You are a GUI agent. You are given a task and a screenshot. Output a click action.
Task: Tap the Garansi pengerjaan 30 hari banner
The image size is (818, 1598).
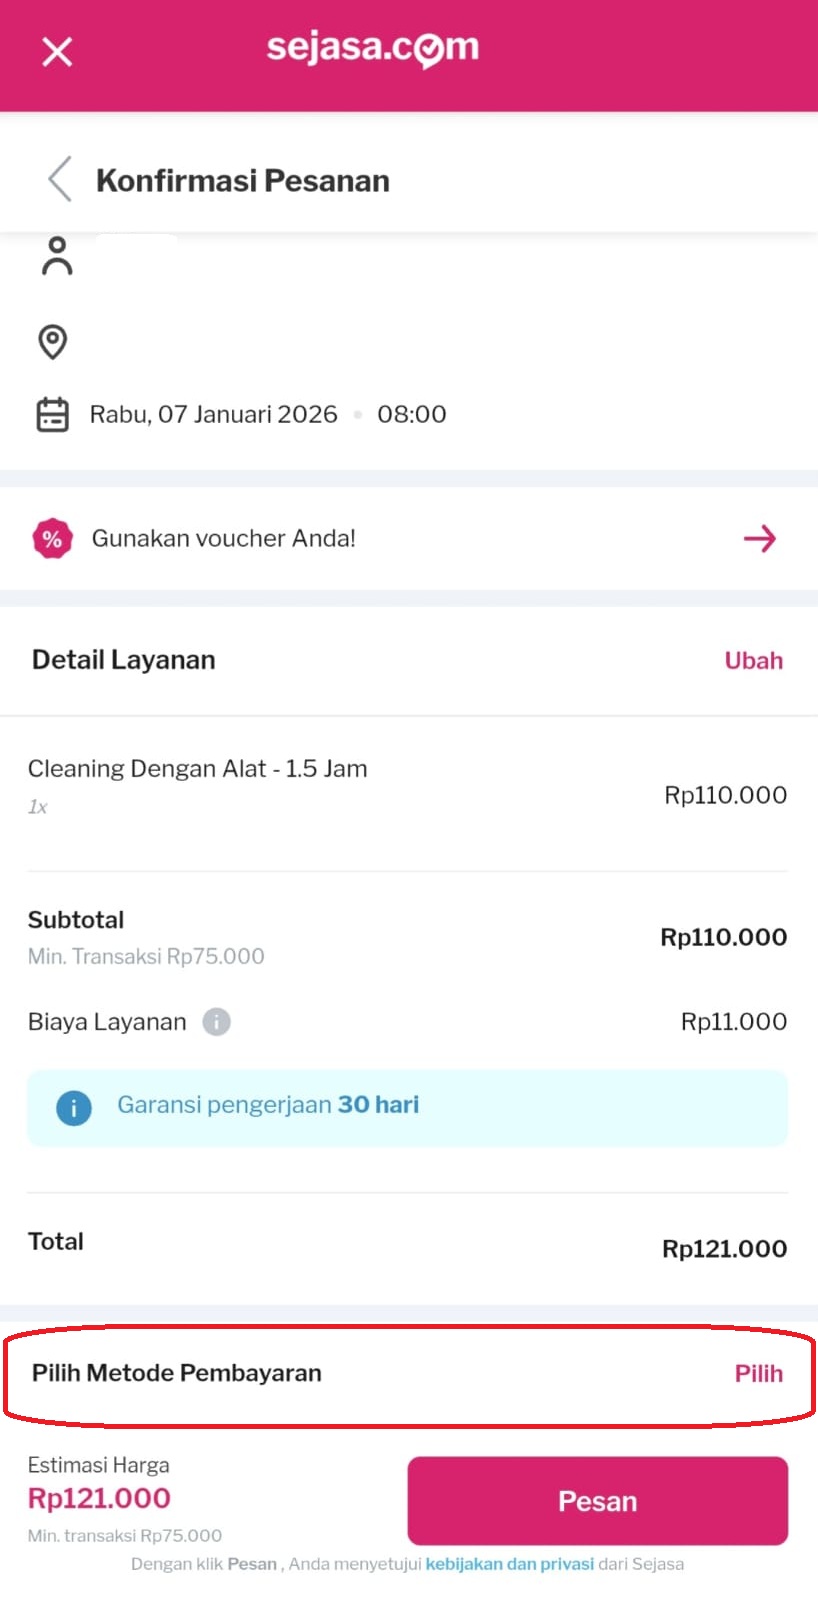407,1107
